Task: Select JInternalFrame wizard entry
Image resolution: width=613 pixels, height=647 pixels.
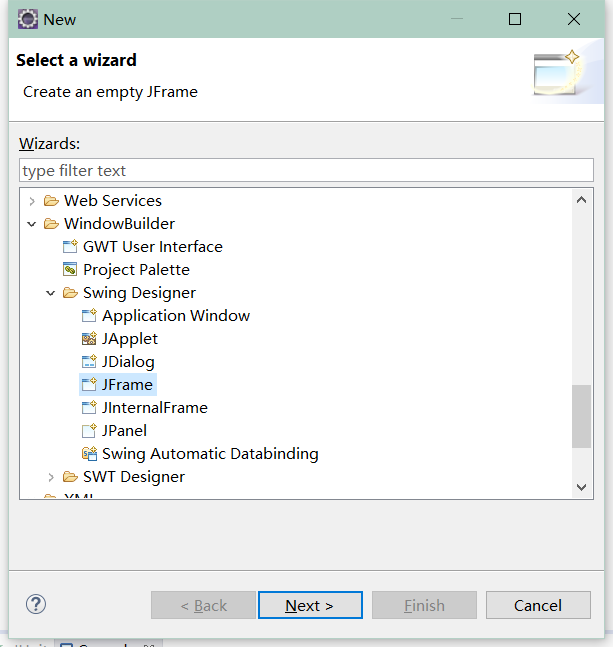Action: click(x=155, y=408)
